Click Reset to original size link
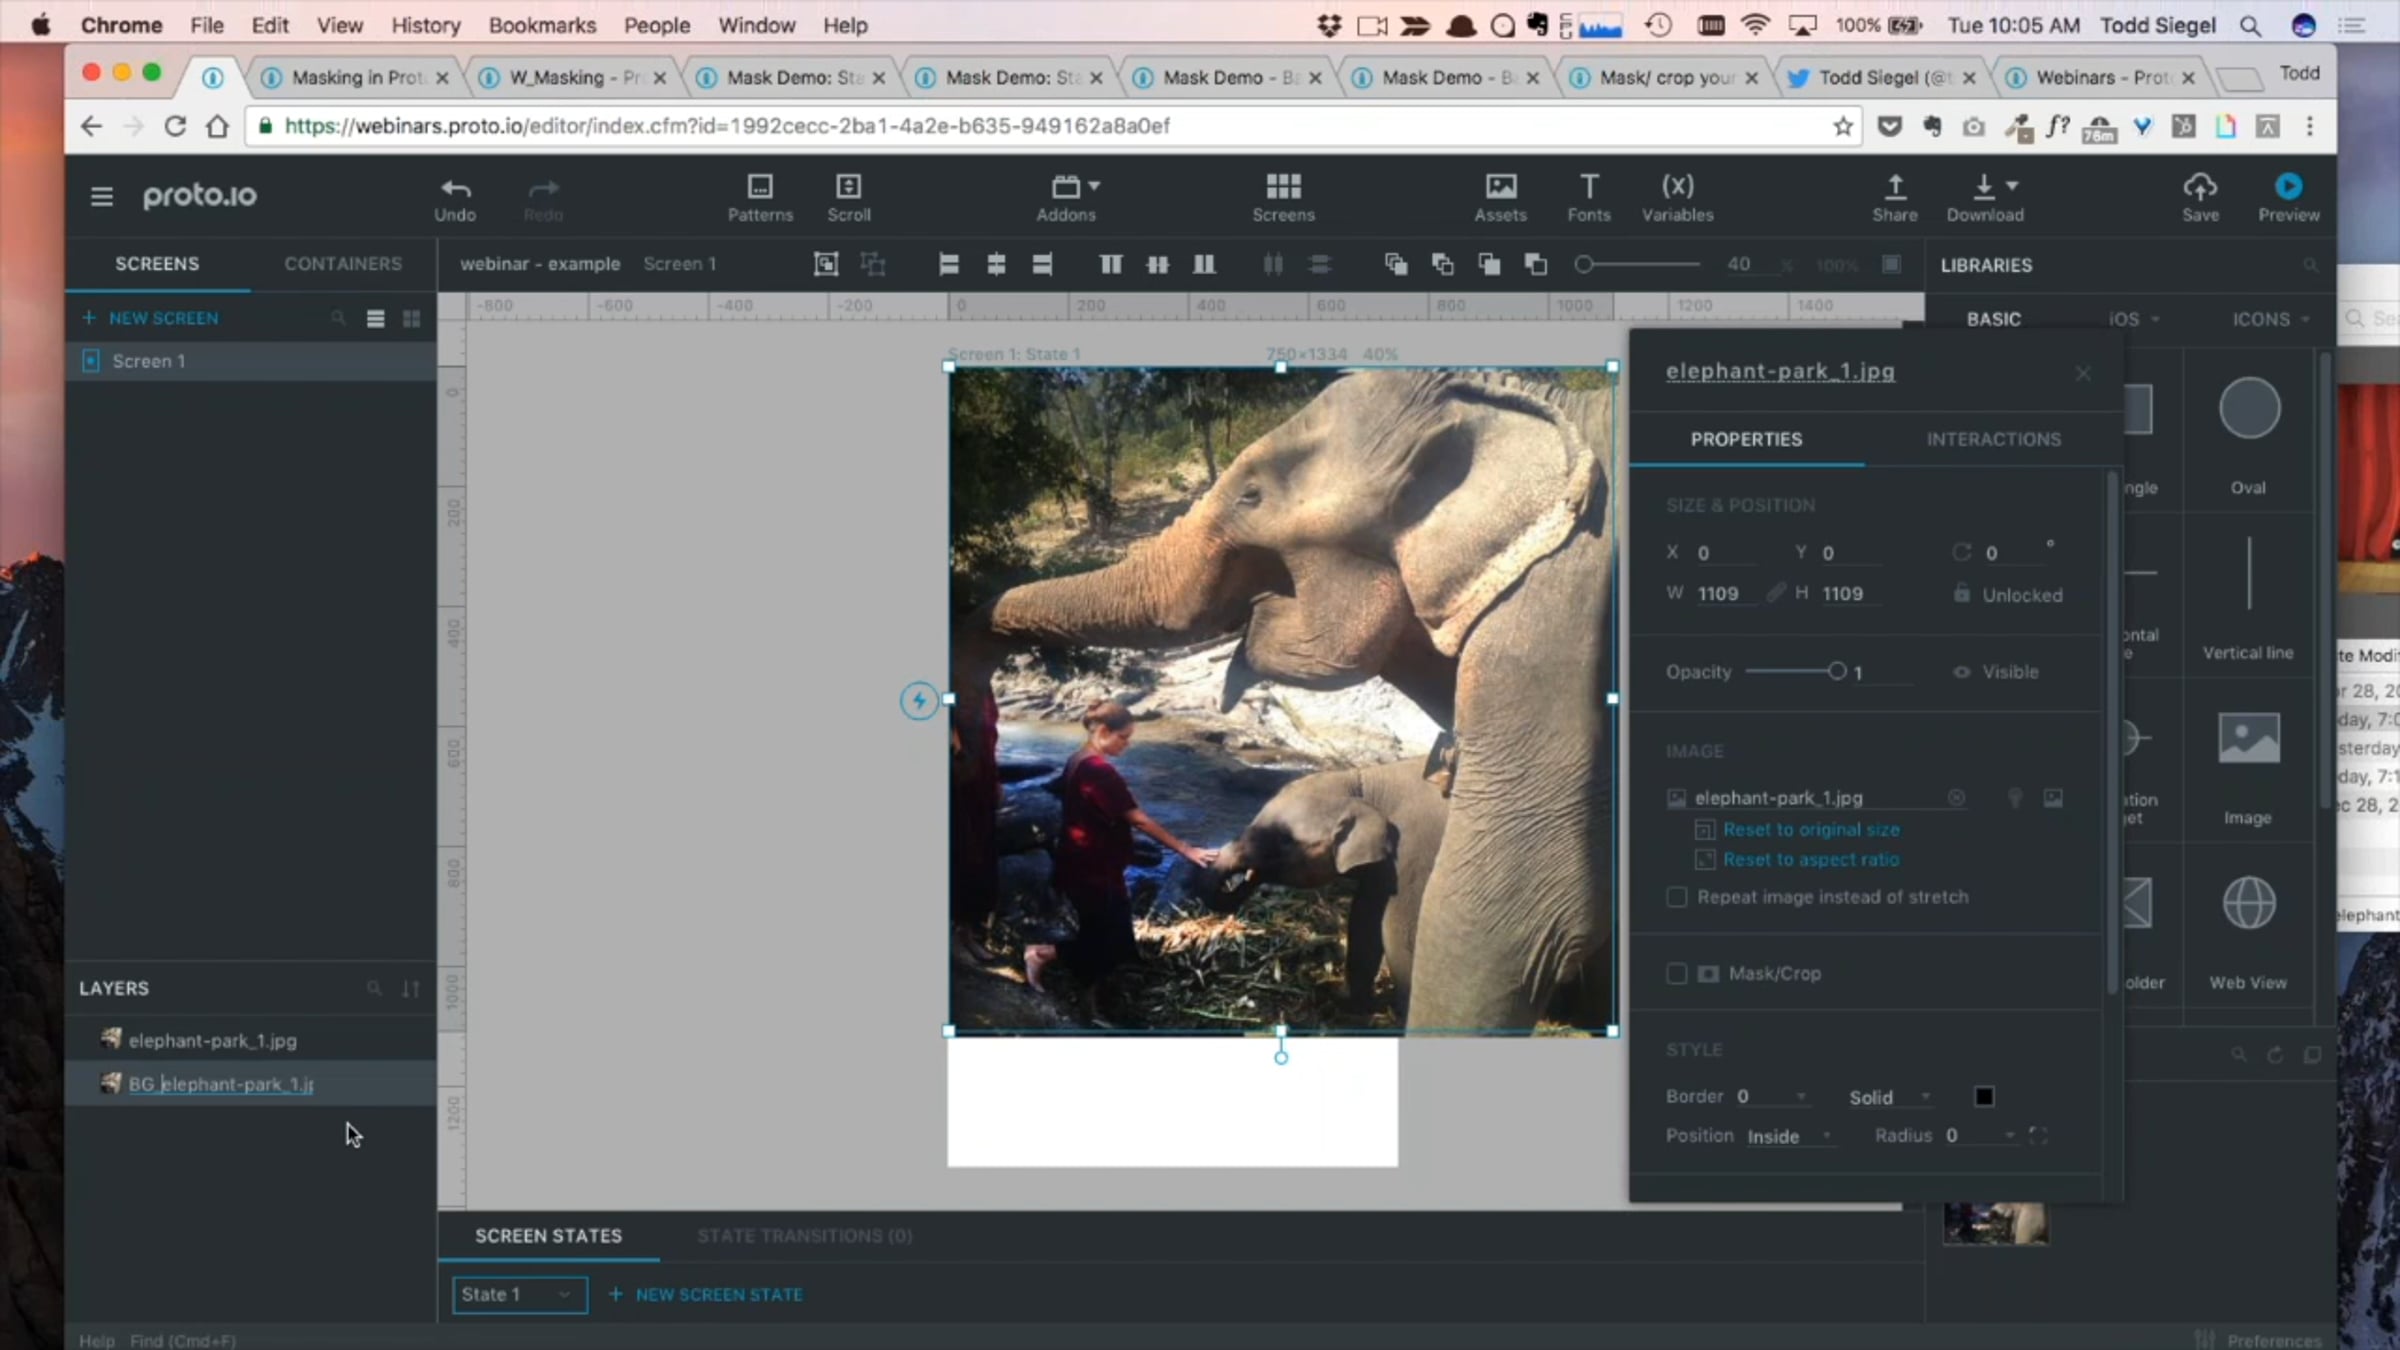This screenshot has width=2400, height=1350. point(1810,829)
